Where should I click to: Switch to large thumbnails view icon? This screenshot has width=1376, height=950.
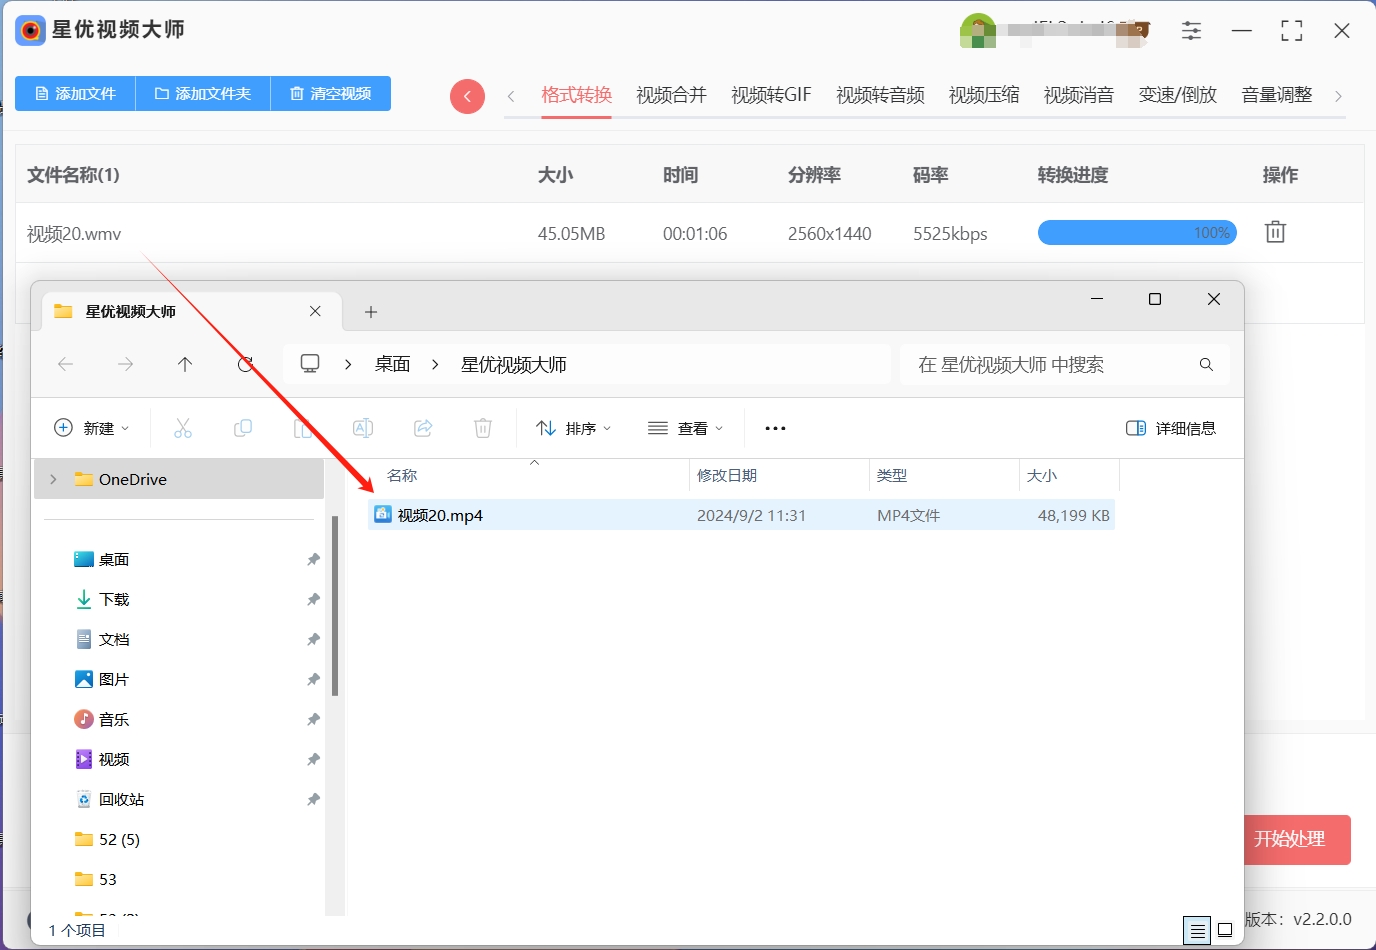point(1225,930)
